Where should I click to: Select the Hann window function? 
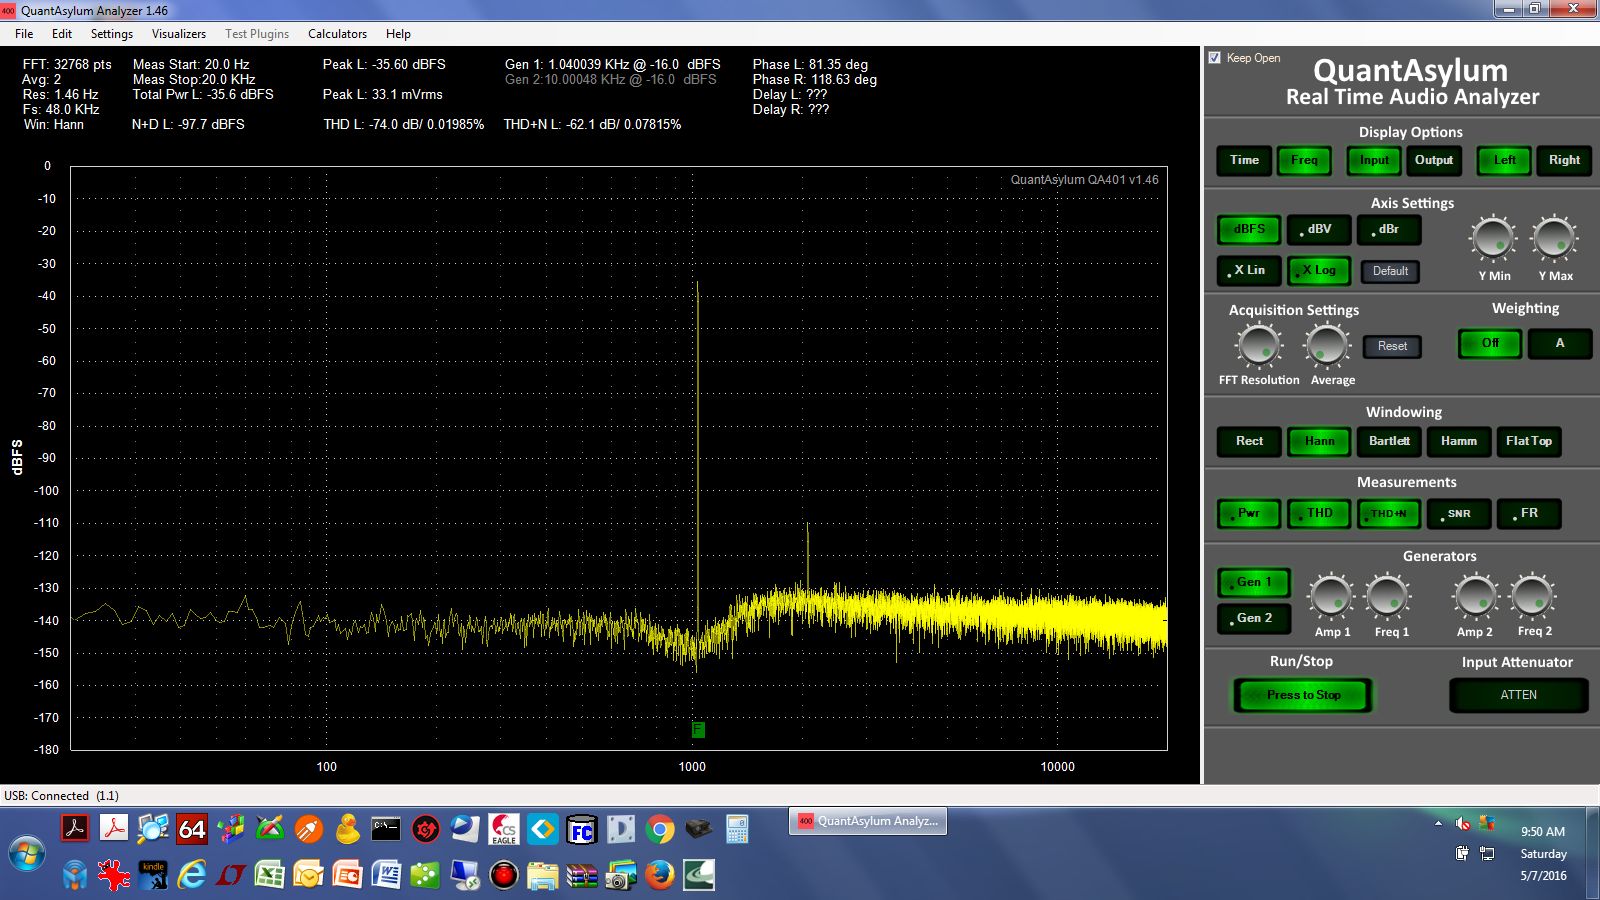1319,442
